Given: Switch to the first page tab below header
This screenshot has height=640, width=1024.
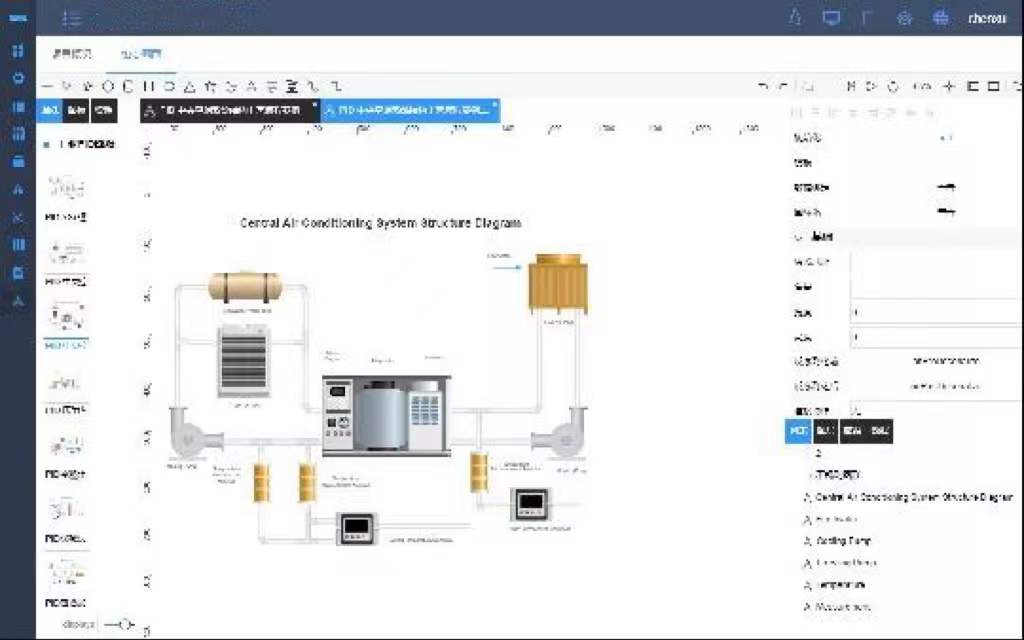Looking at the screenshot, I should 72,54.
